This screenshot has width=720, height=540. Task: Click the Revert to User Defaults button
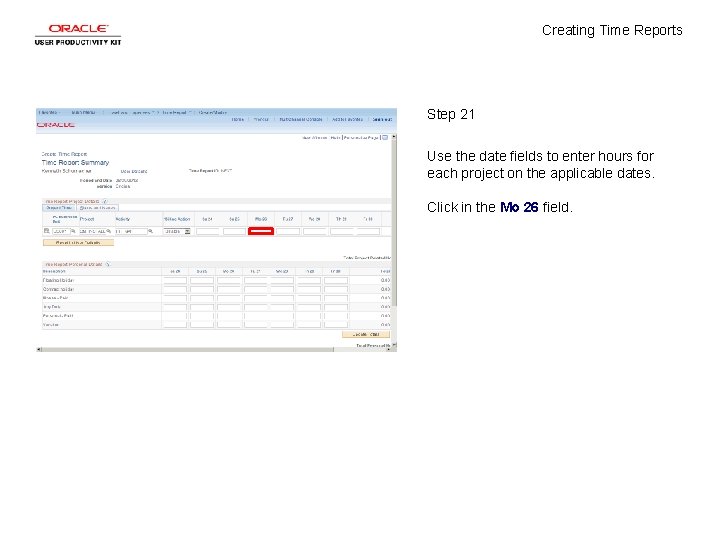click(x=78, y=242)
